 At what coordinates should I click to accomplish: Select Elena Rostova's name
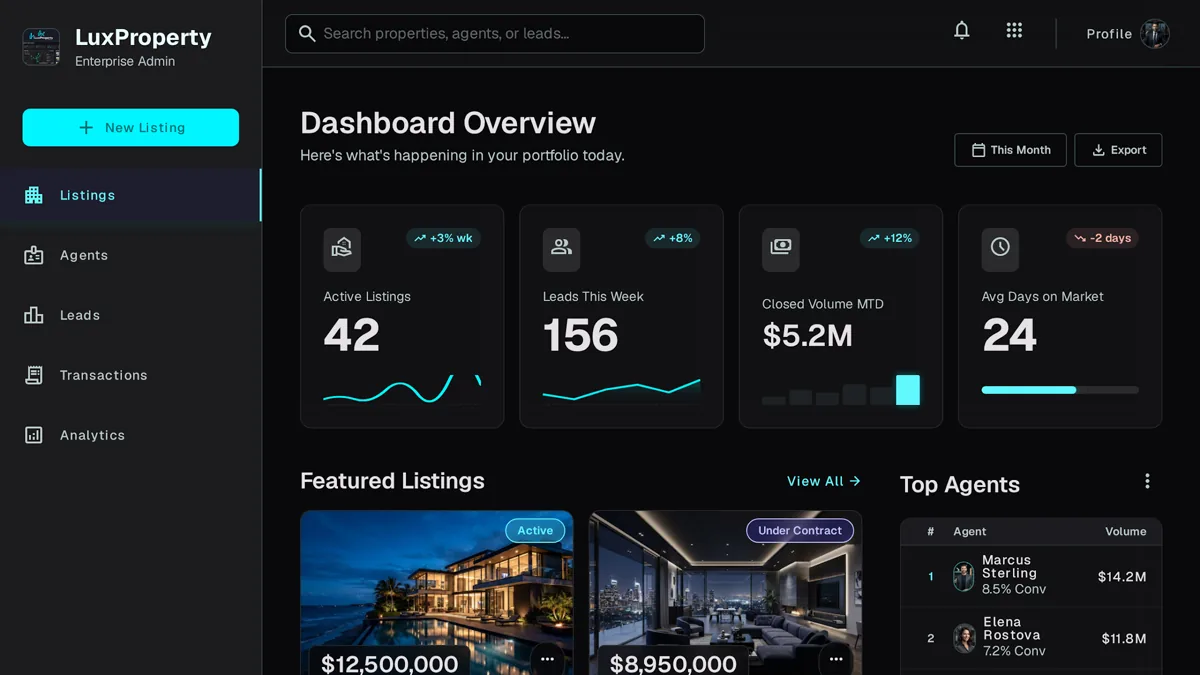click(1012, 629)
